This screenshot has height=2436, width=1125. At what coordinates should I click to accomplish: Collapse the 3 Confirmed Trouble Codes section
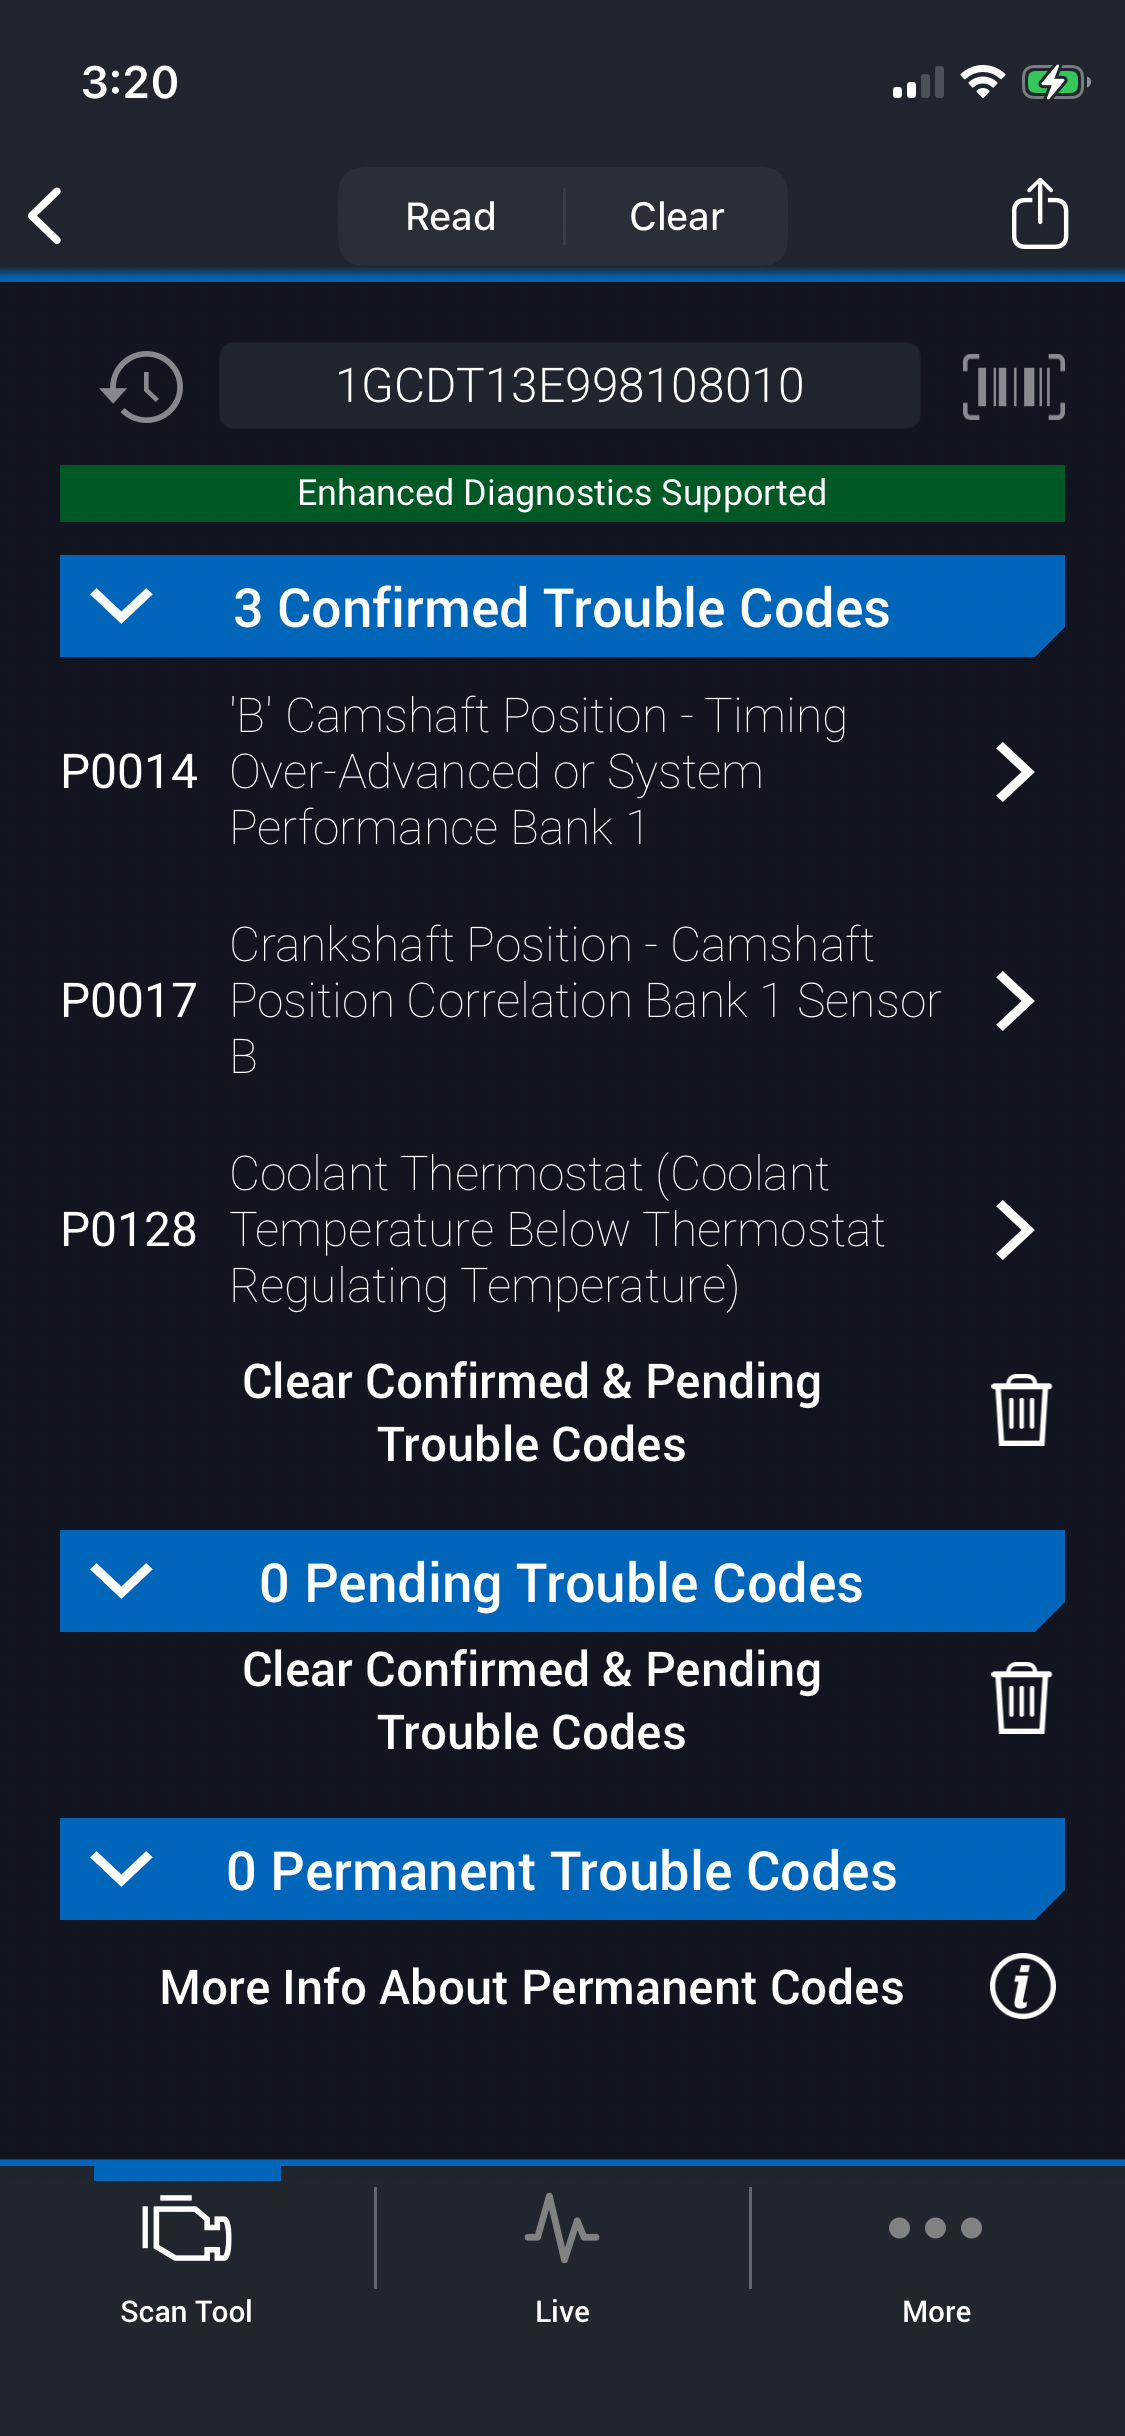pos(121,605)
